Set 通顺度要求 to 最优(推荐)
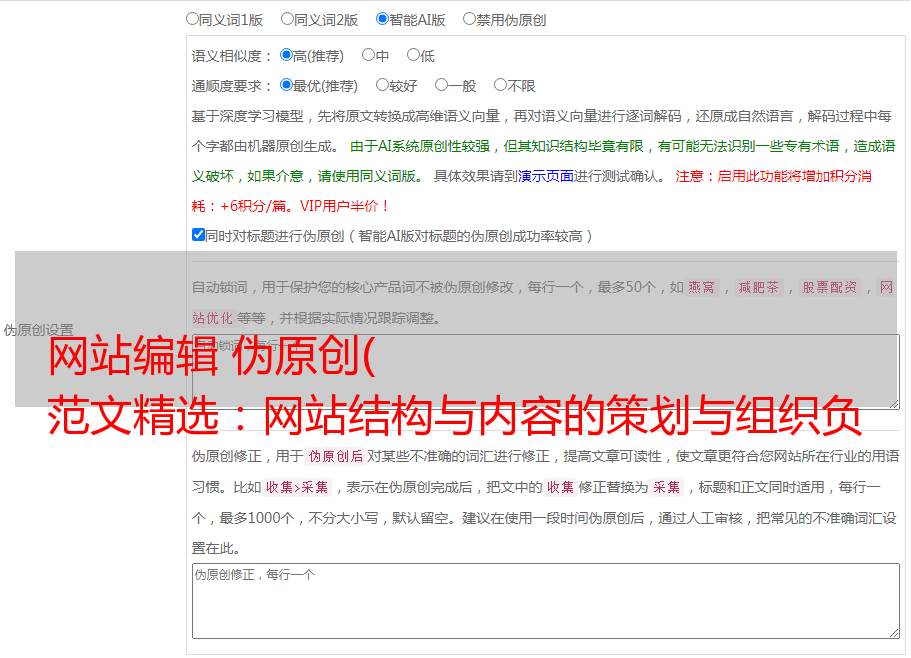 coord(286,86)
